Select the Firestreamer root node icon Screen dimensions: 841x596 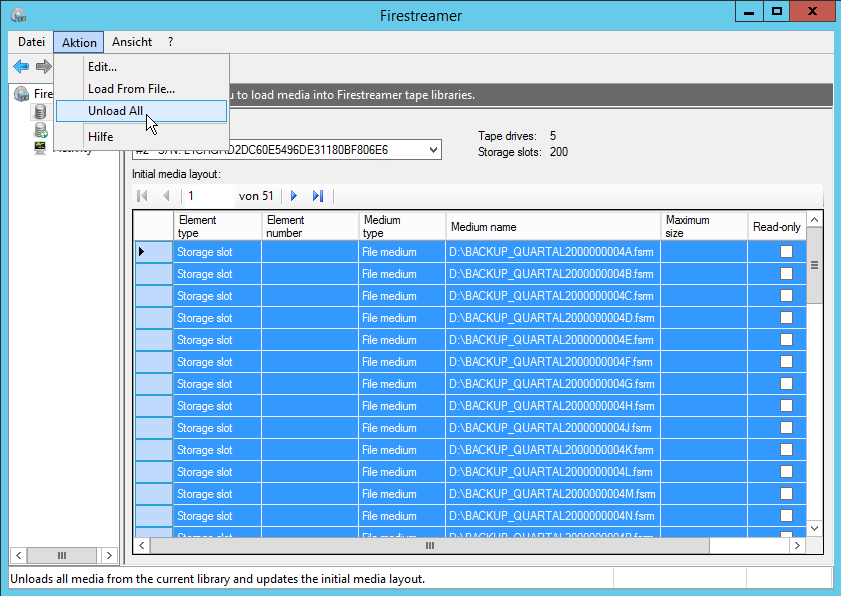coord(22,94)
